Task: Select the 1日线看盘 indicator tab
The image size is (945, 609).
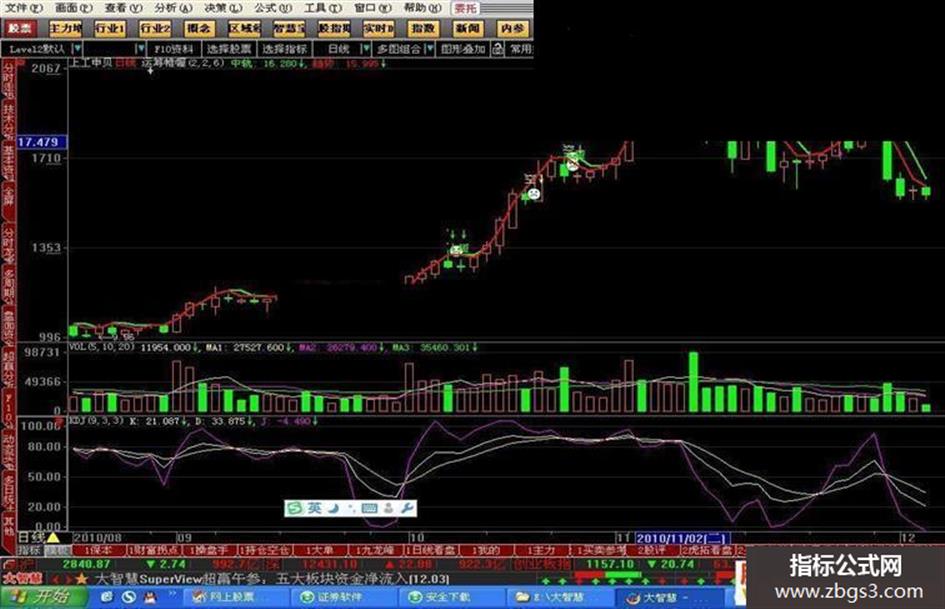Action: coord(430,551)
